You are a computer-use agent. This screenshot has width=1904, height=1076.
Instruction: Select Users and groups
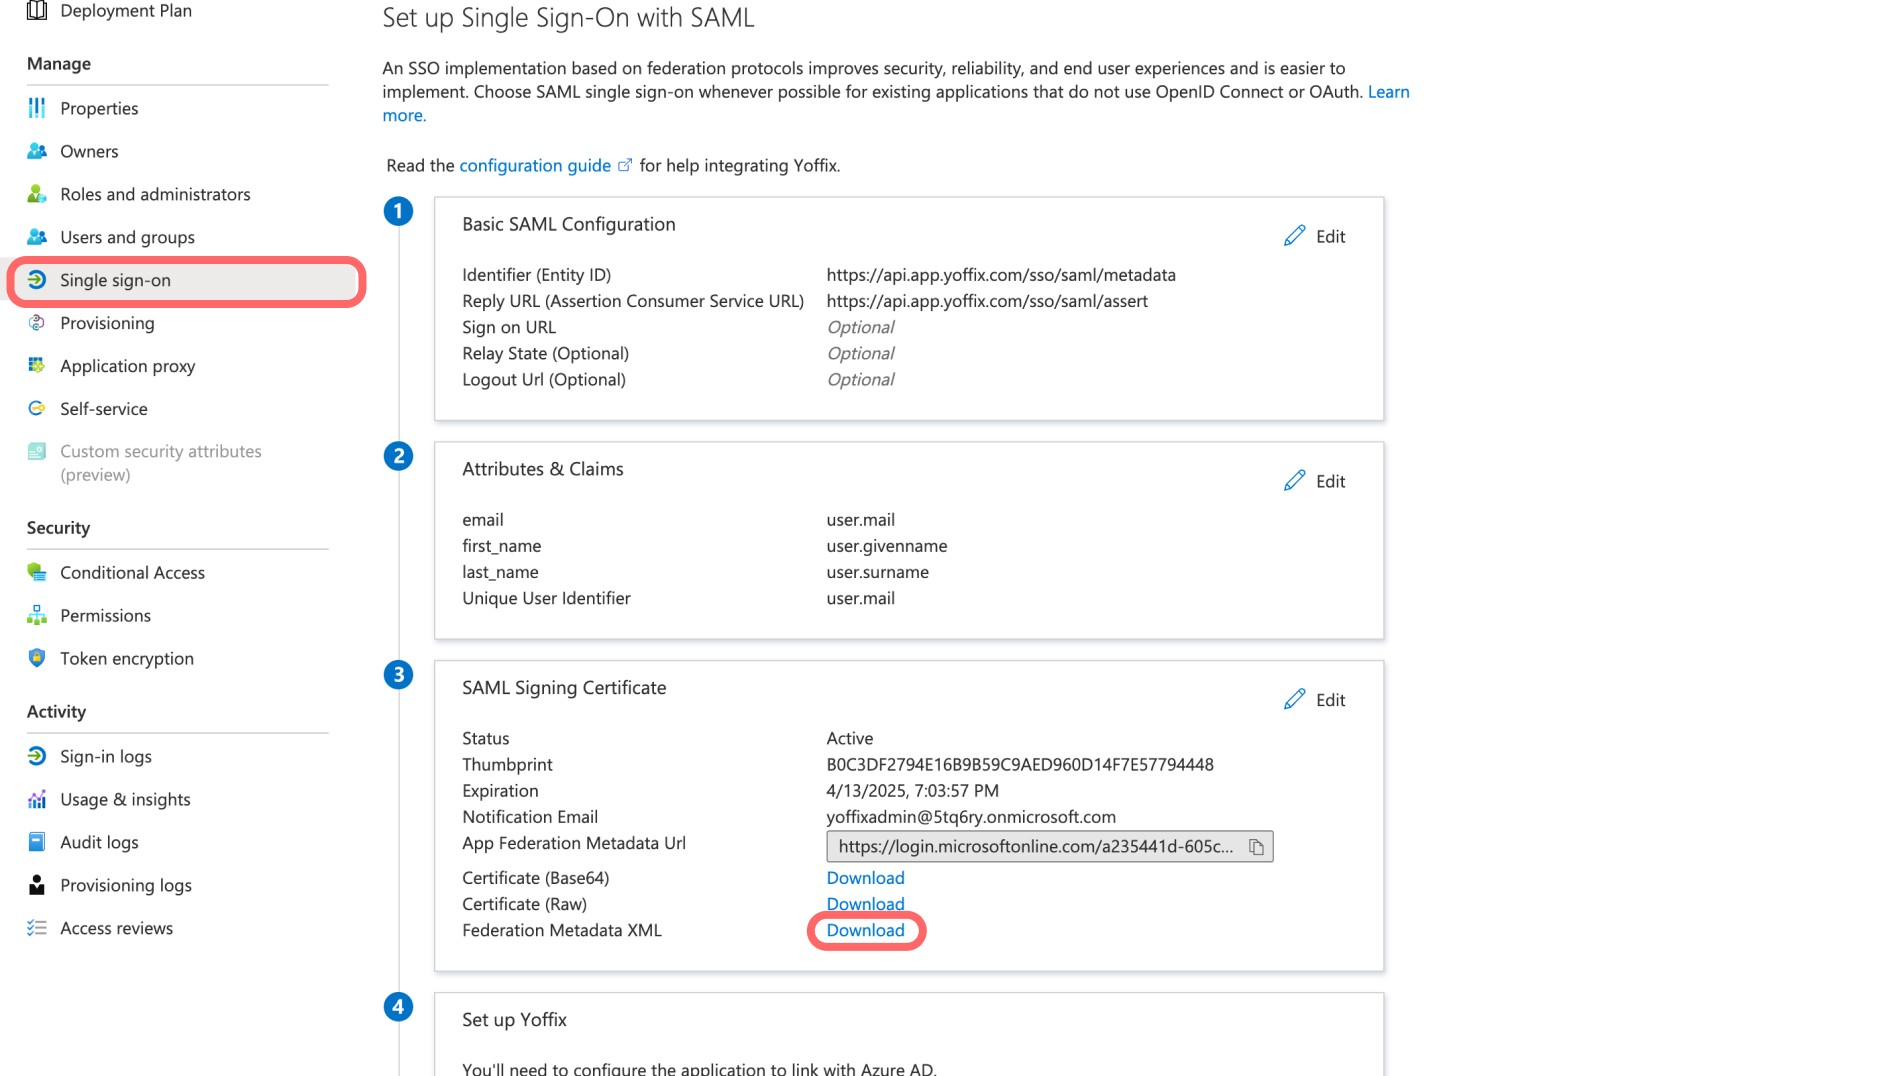tap(127, 237)
